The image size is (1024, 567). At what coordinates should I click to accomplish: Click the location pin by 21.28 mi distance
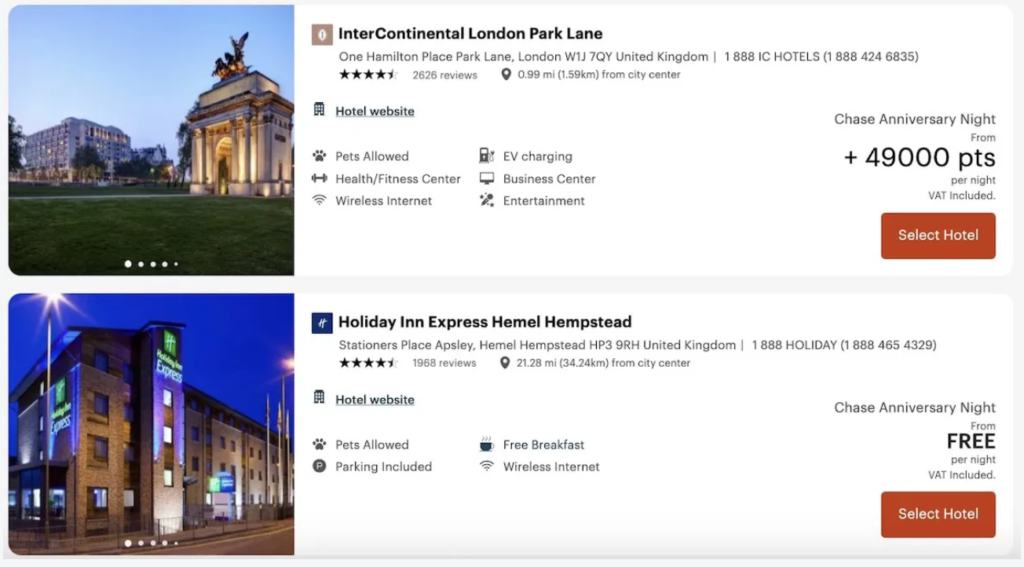[x=504, y=363]
